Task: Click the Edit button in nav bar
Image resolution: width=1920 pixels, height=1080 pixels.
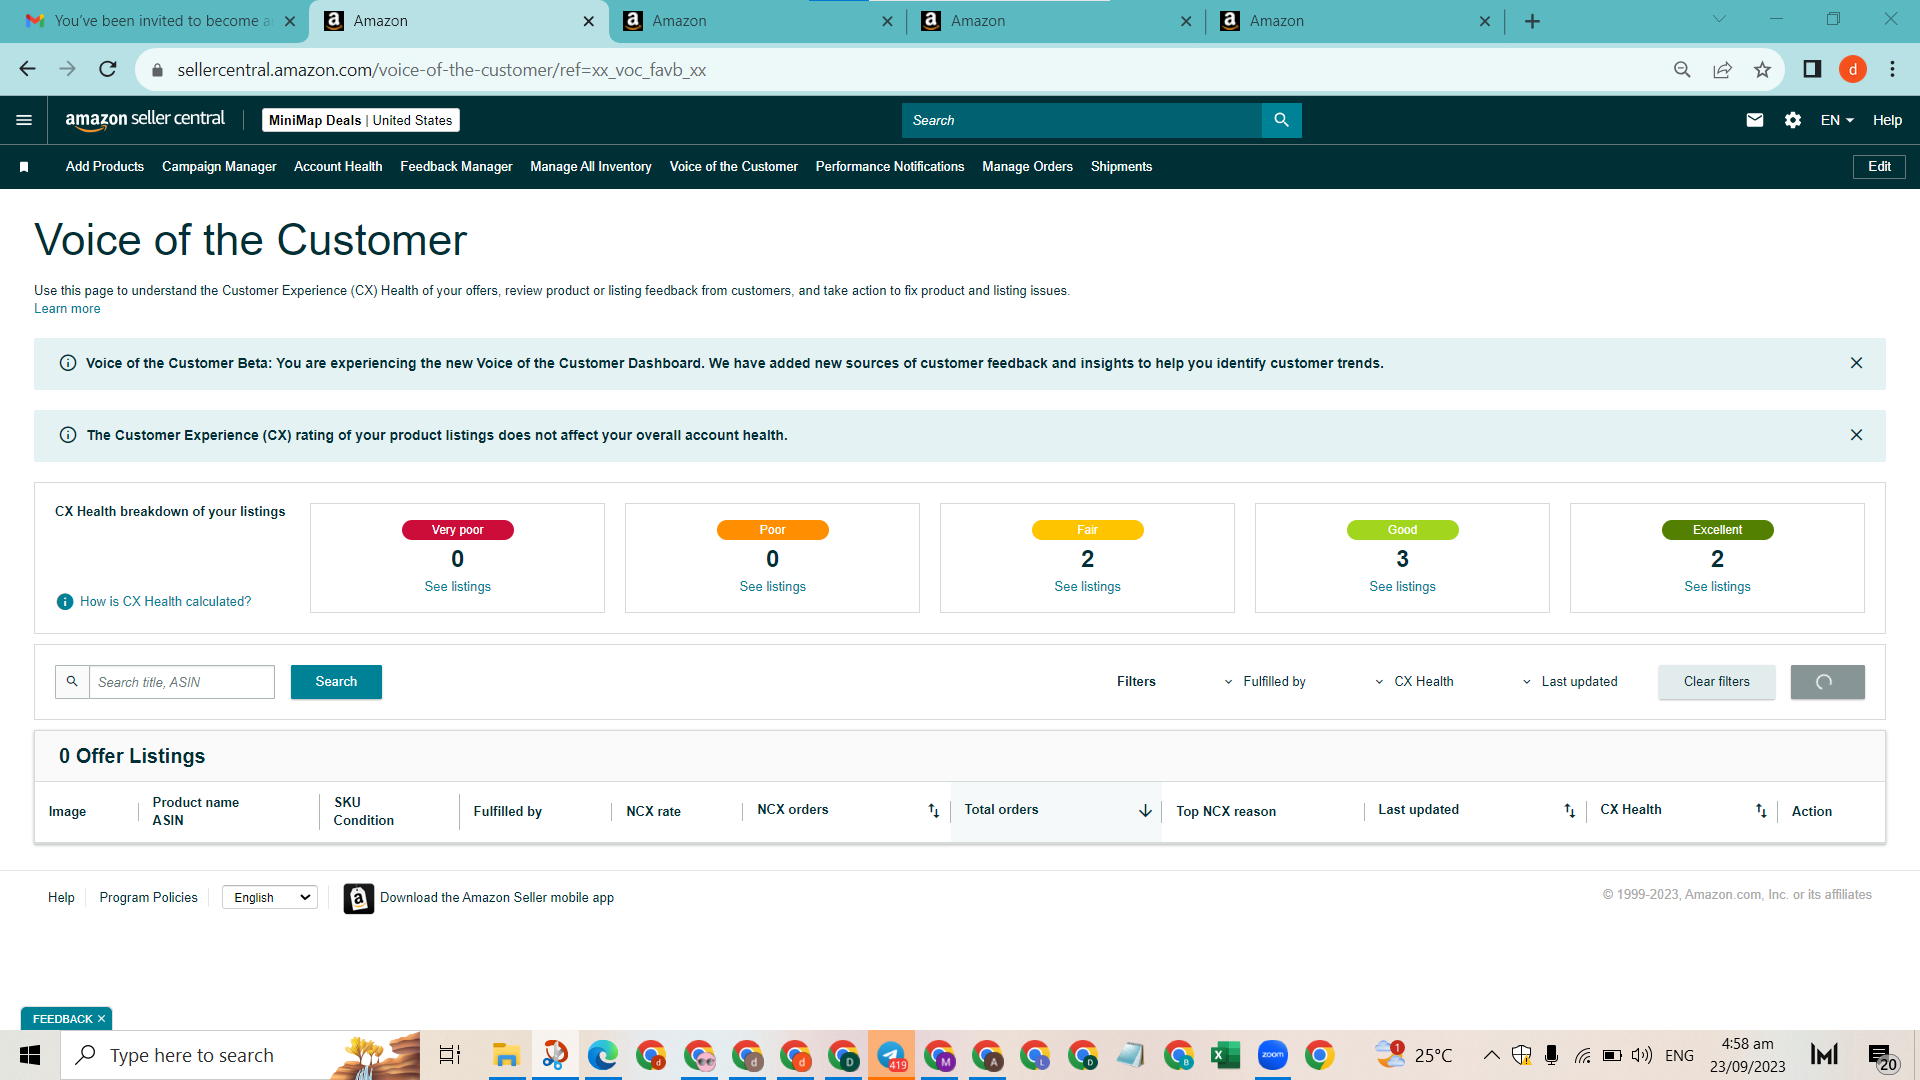Action: (1879, 167)
